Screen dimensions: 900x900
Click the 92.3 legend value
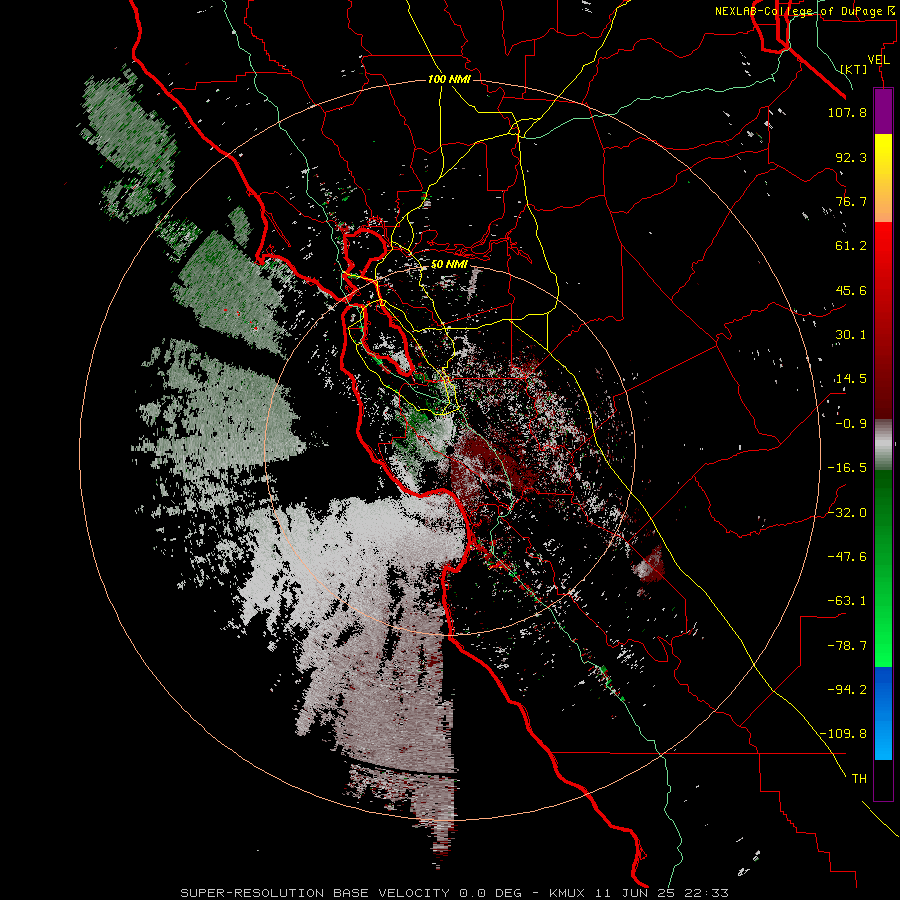[851, 157]
